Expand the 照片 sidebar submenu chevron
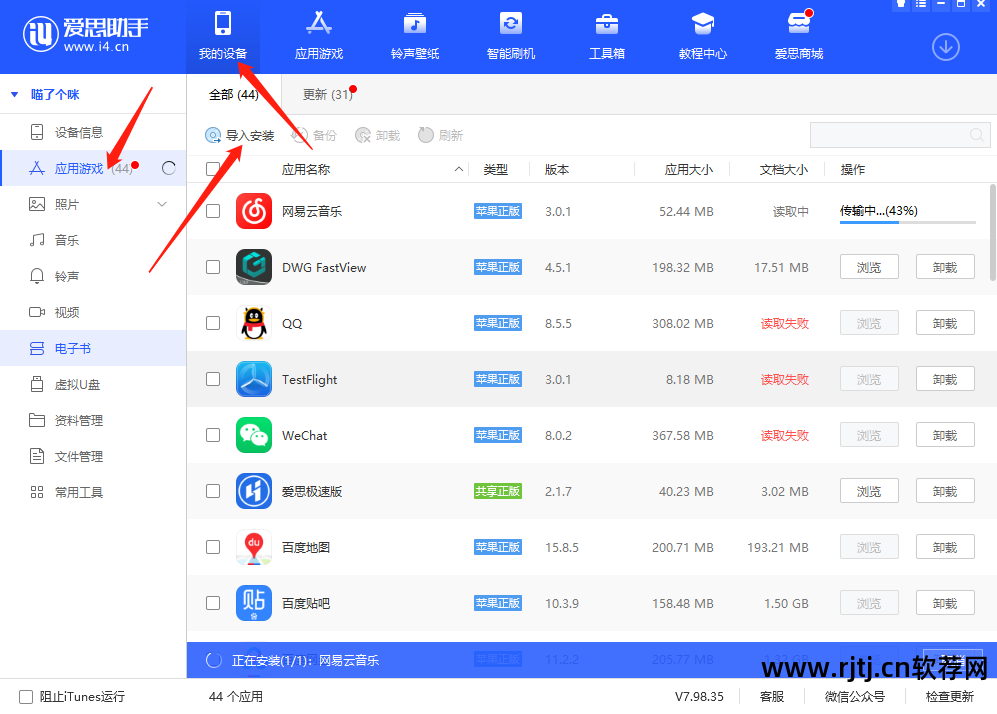The width and height of the screenshot is (997, 714). 162,204
